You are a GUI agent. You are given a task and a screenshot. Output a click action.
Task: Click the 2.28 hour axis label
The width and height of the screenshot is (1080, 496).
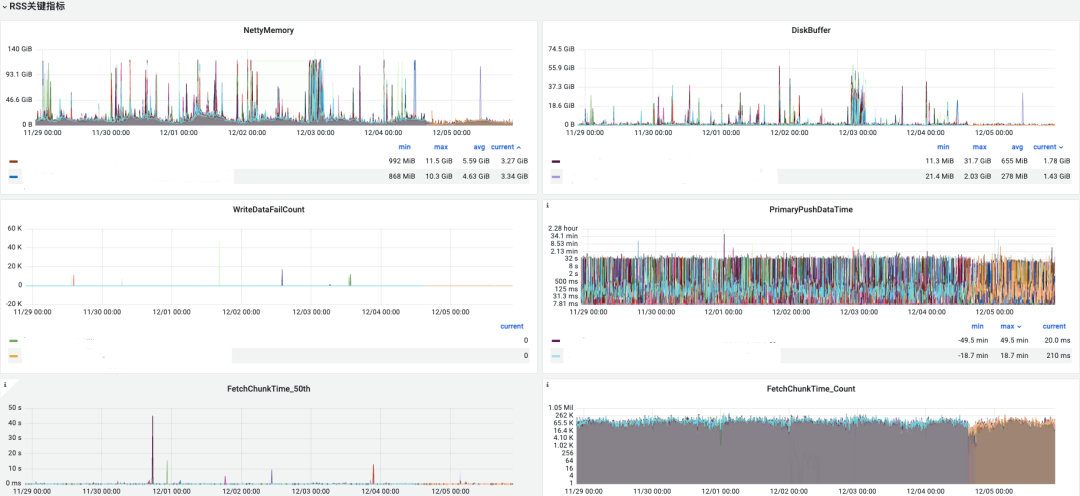coord(563,228)
